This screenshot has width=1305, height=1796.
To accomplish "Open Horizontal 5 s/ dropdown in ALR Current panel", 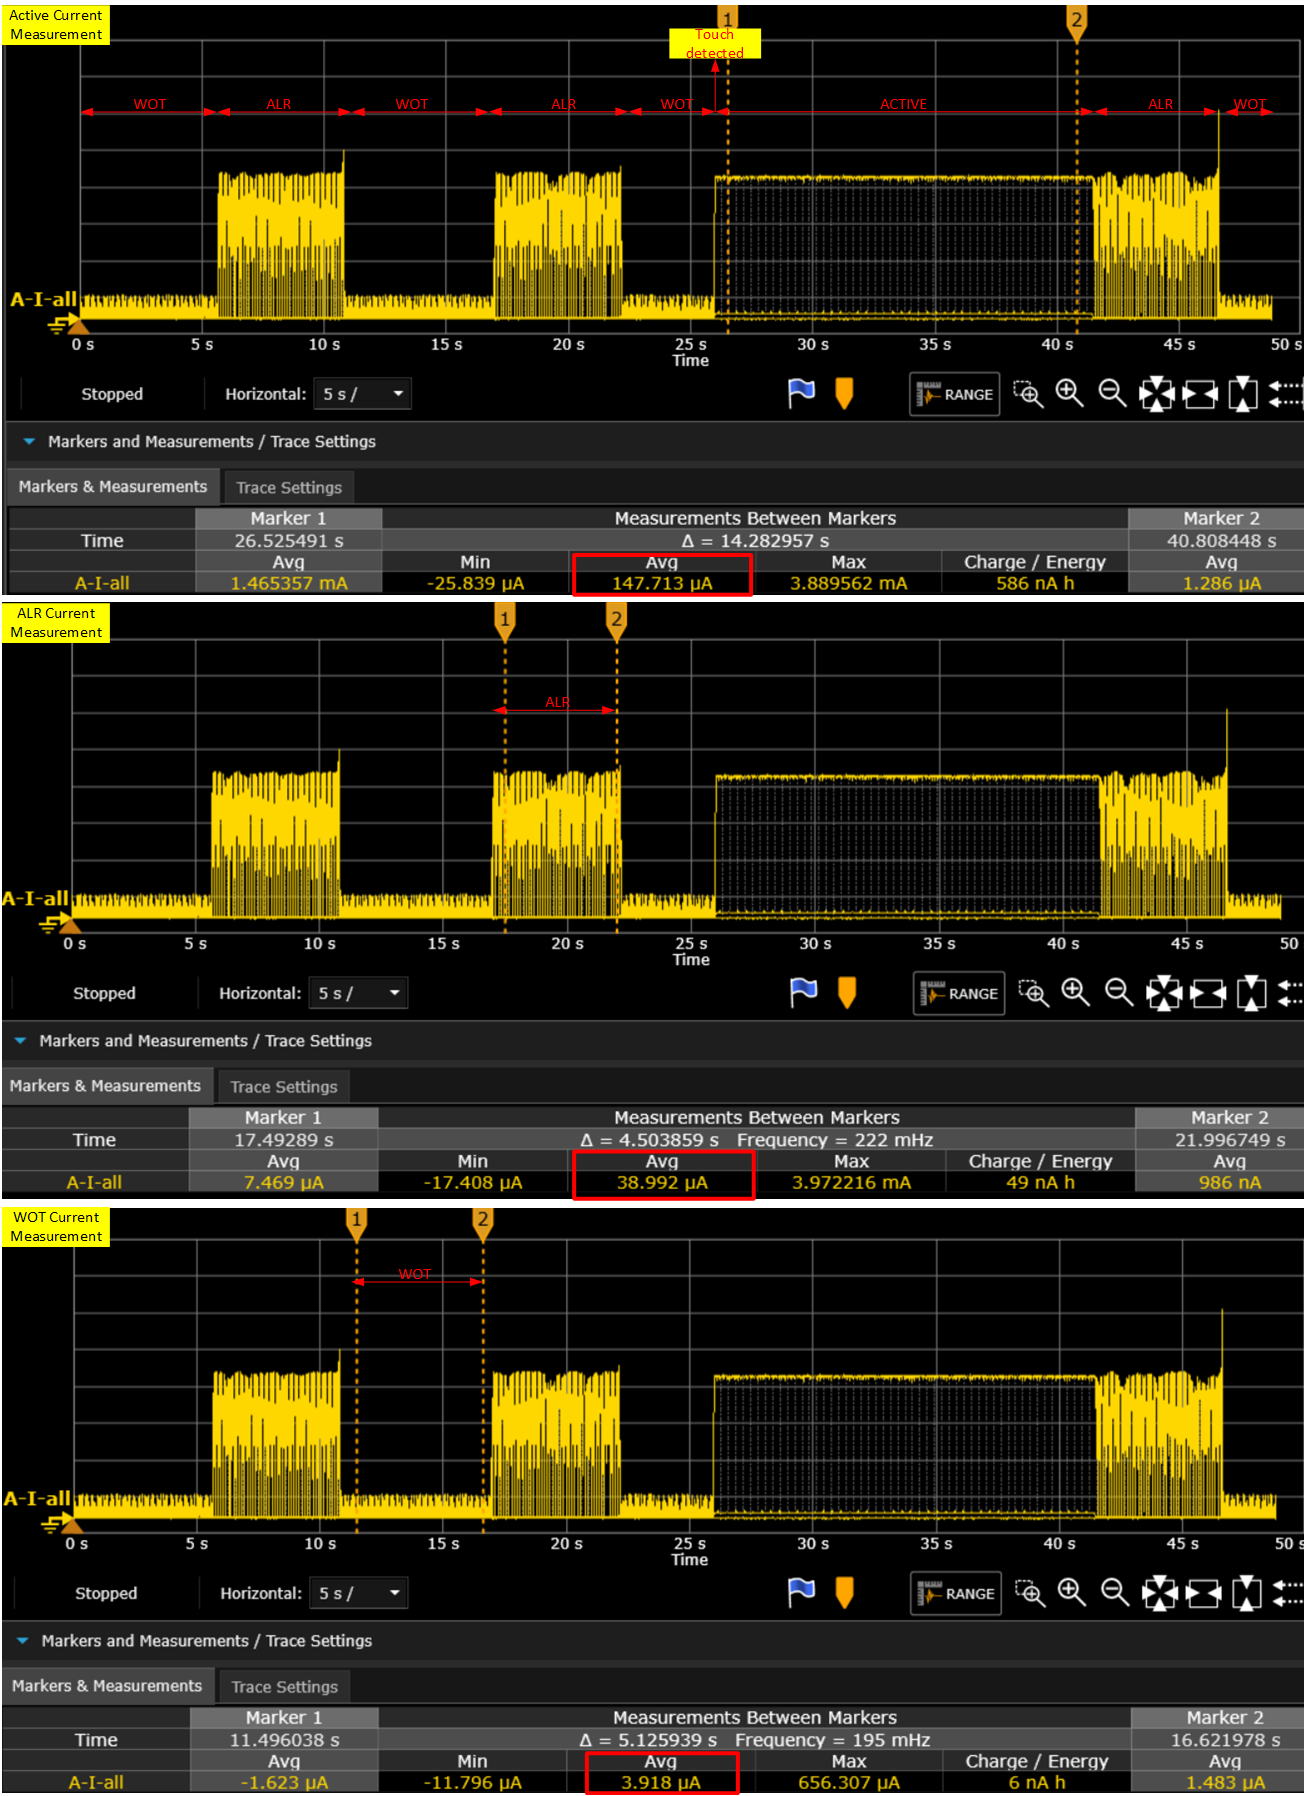I will click(358, 993).
